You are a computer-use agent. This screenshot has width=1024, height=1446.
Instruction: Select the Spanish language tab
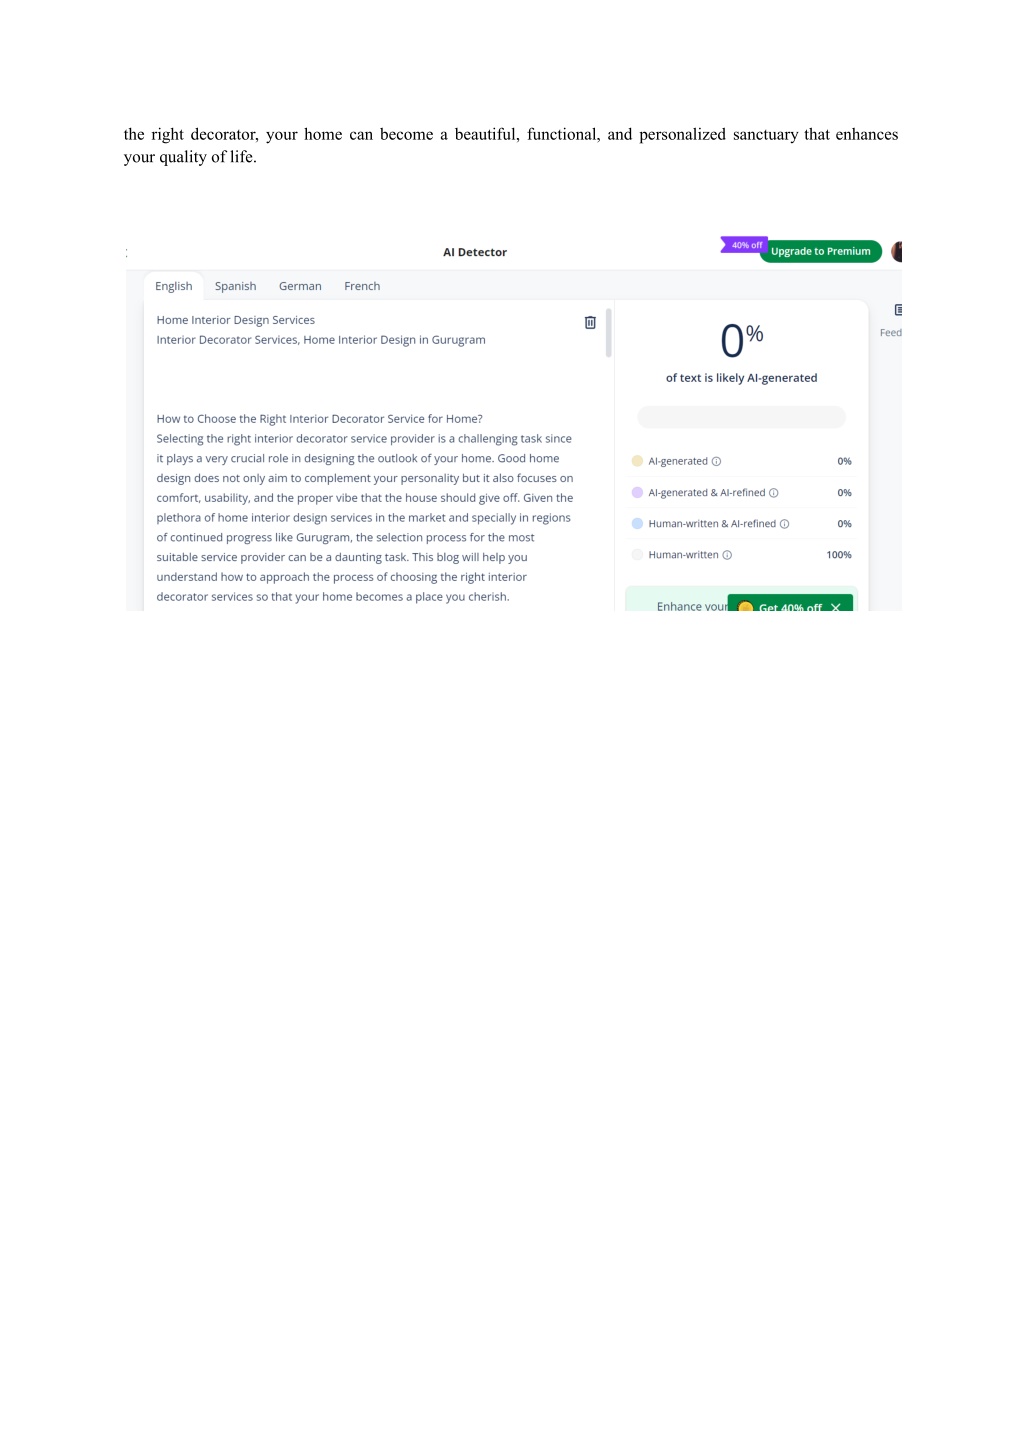(236, 286)
